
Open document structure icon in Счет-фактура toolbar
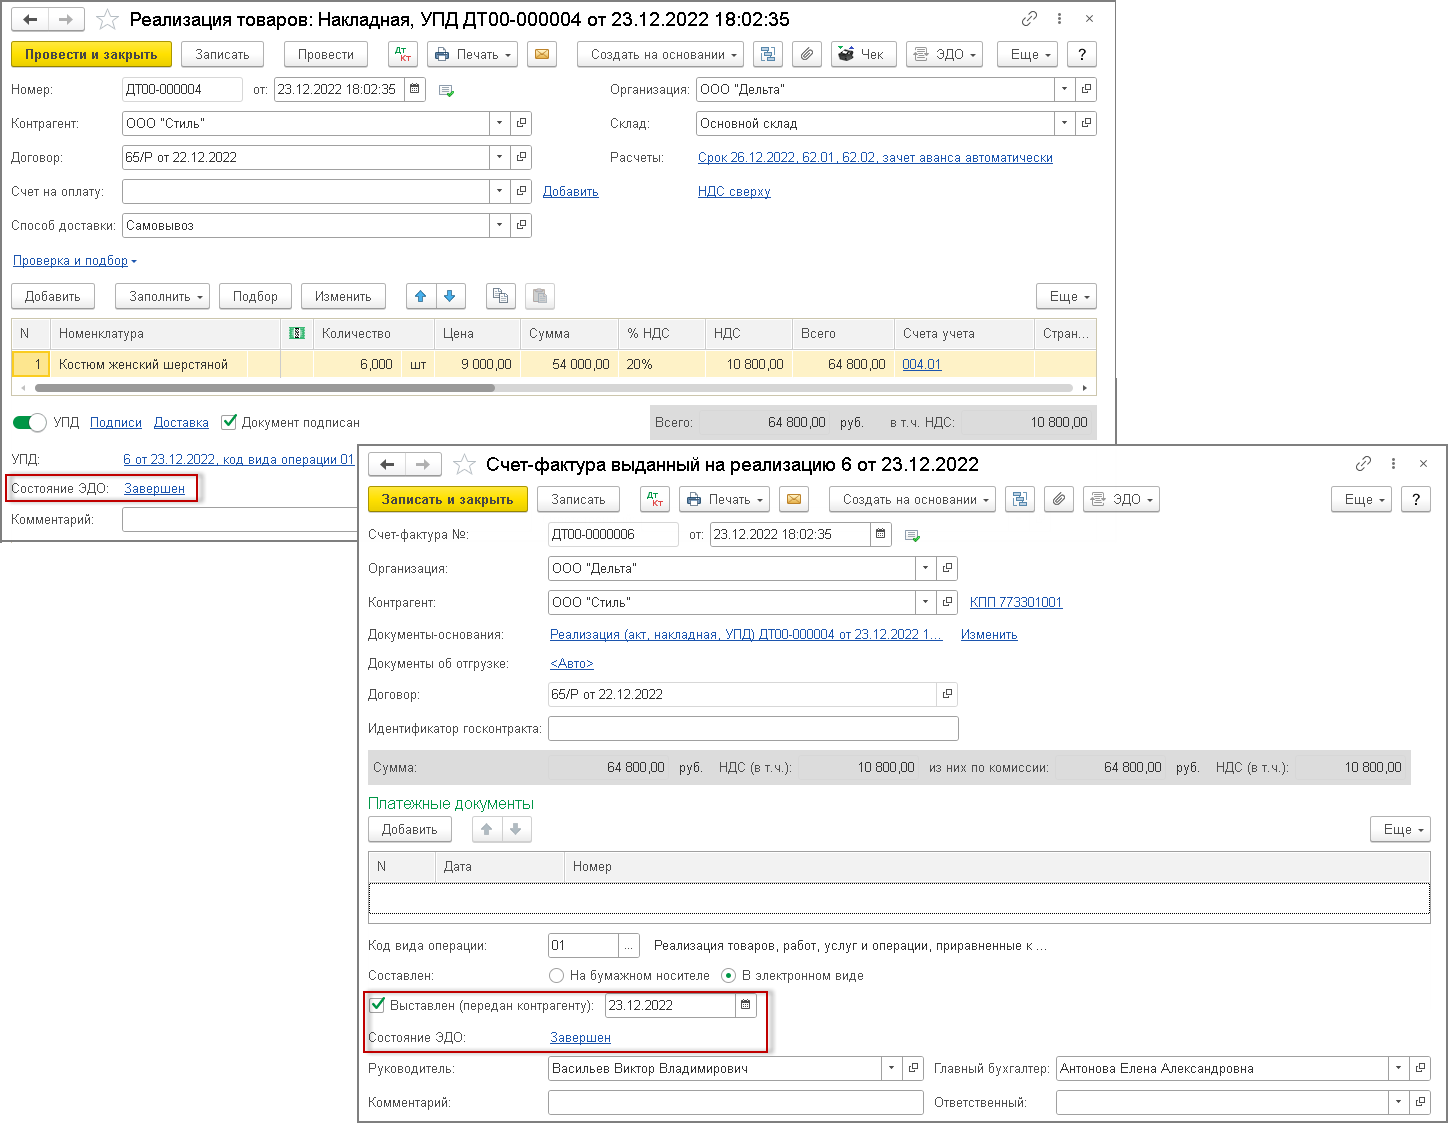[x=1020, y=499]
